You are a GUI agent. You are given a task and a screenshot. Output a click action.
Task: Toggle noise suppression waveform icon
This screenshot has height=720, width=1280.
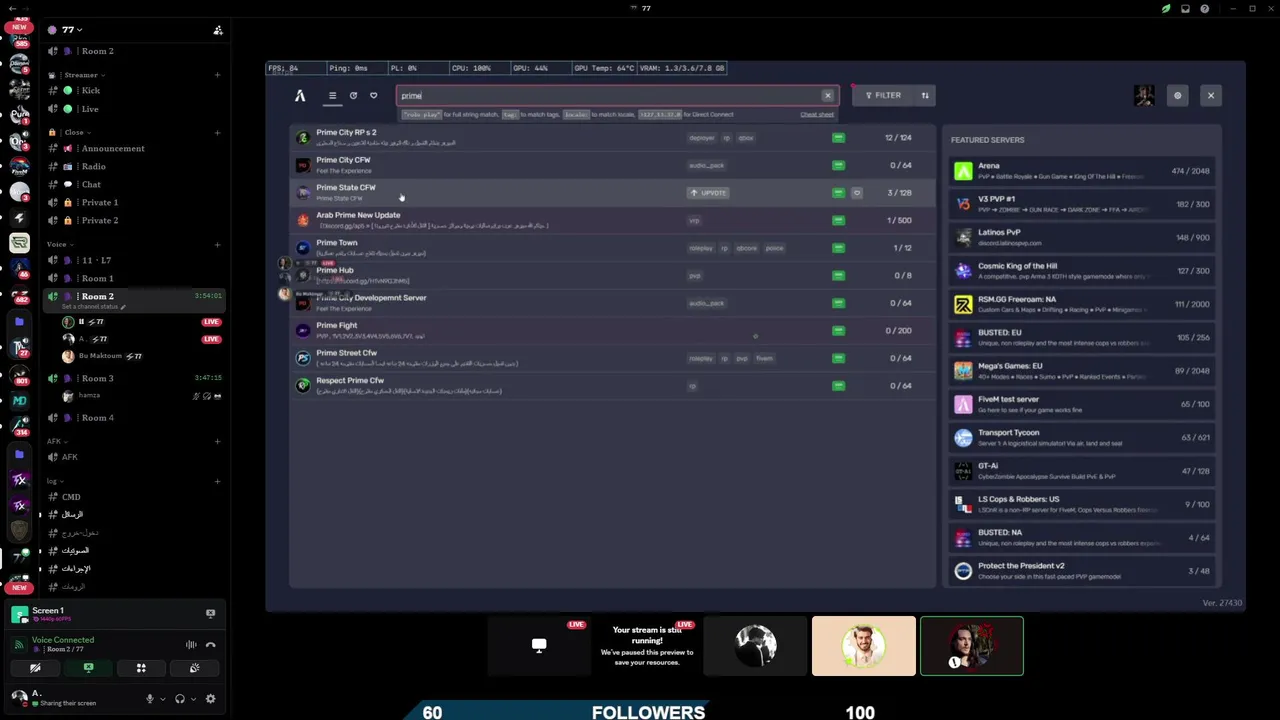(191, 645)
